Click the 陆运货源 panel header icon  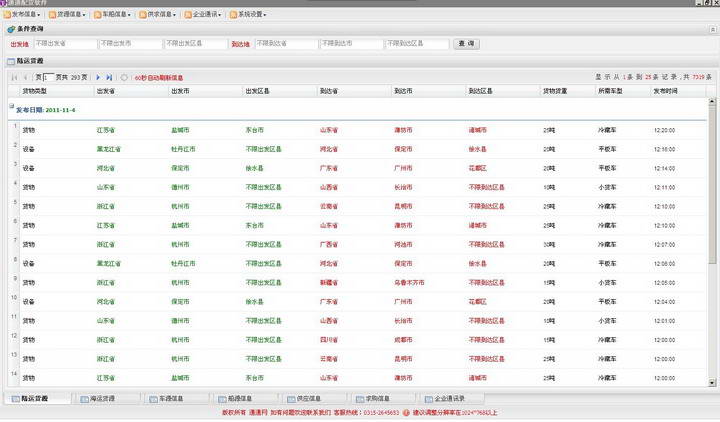(11, 62)
